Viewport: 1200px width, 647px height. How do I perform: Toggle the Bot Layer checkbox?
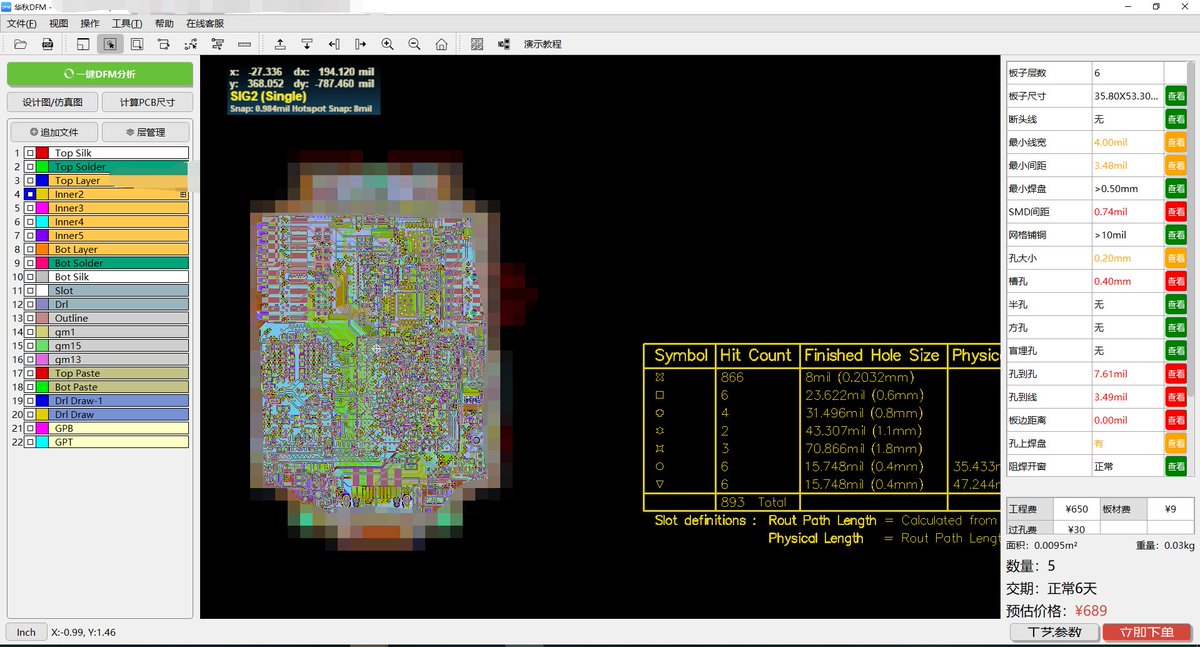[30, 249]
